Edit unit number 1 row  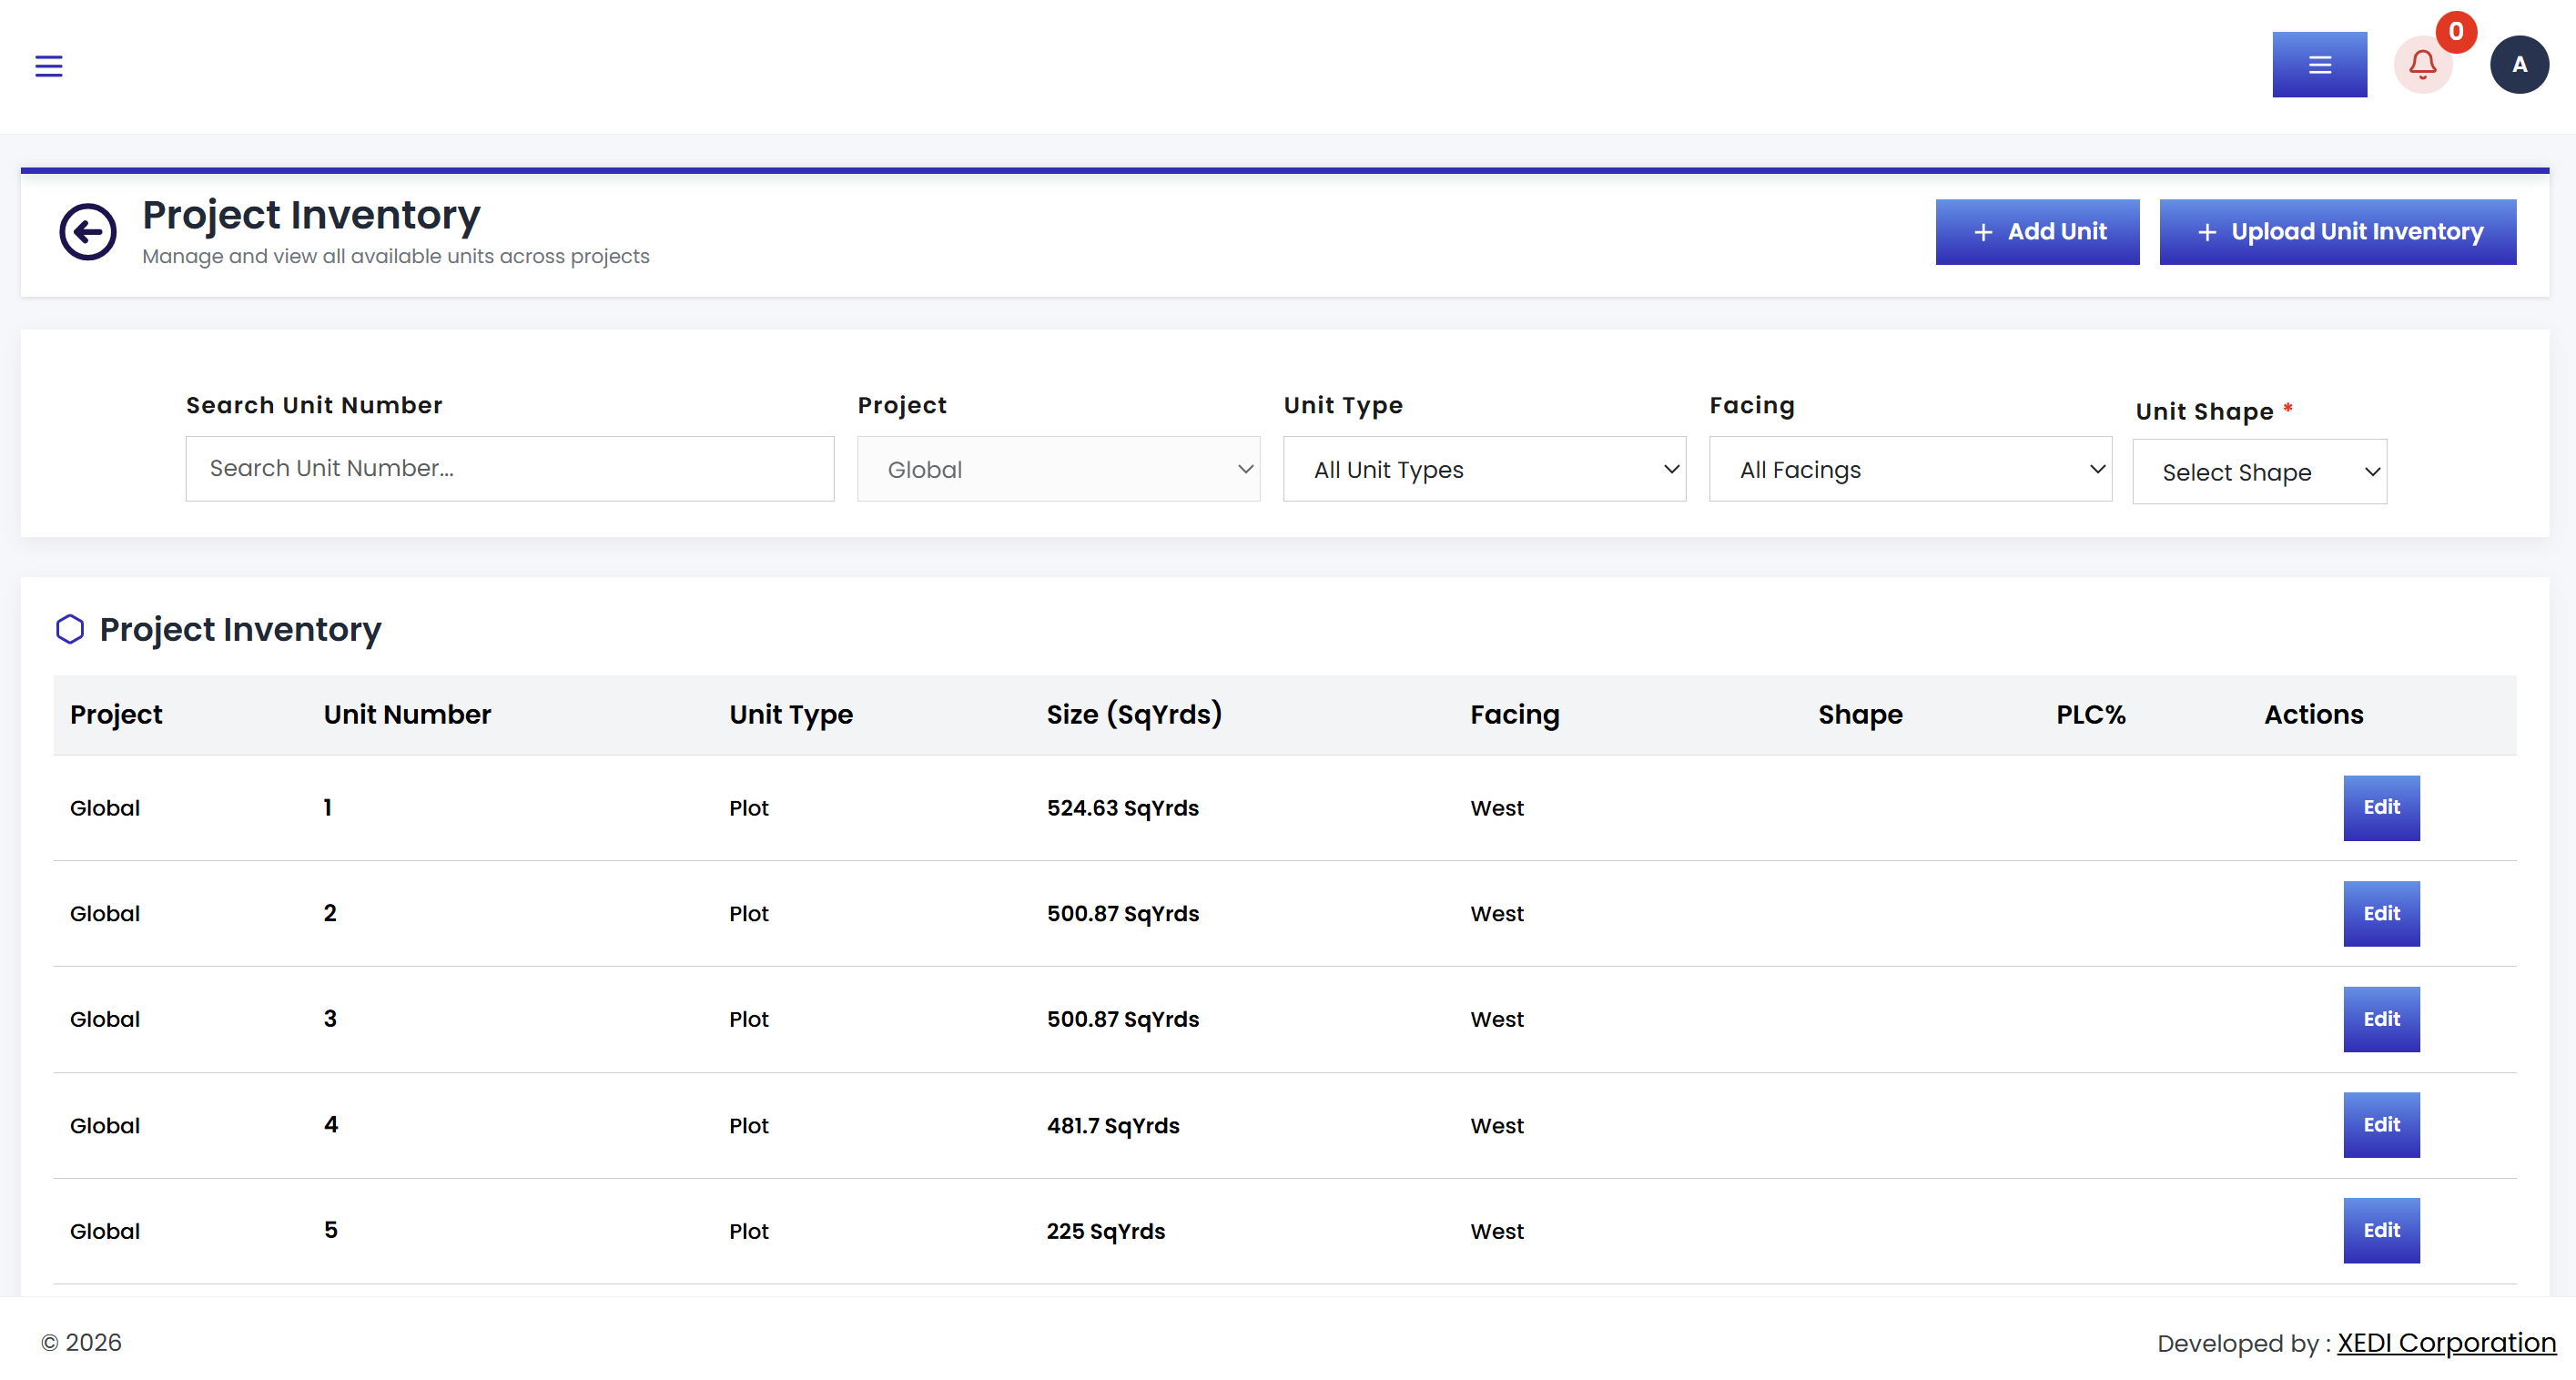coord(2381,807)
